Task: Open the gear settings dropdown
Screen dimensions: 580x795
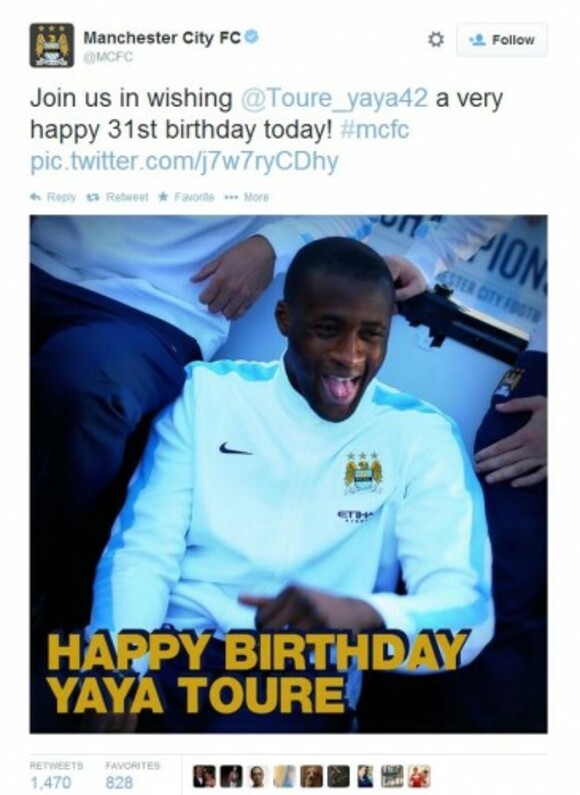Action: pos(436,40)
